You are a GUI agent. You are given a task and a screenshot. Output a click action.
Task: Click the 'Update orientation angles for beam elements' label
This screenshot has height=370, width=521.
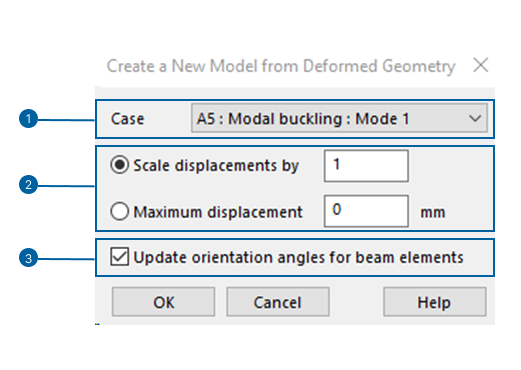(x=298, y=258)
